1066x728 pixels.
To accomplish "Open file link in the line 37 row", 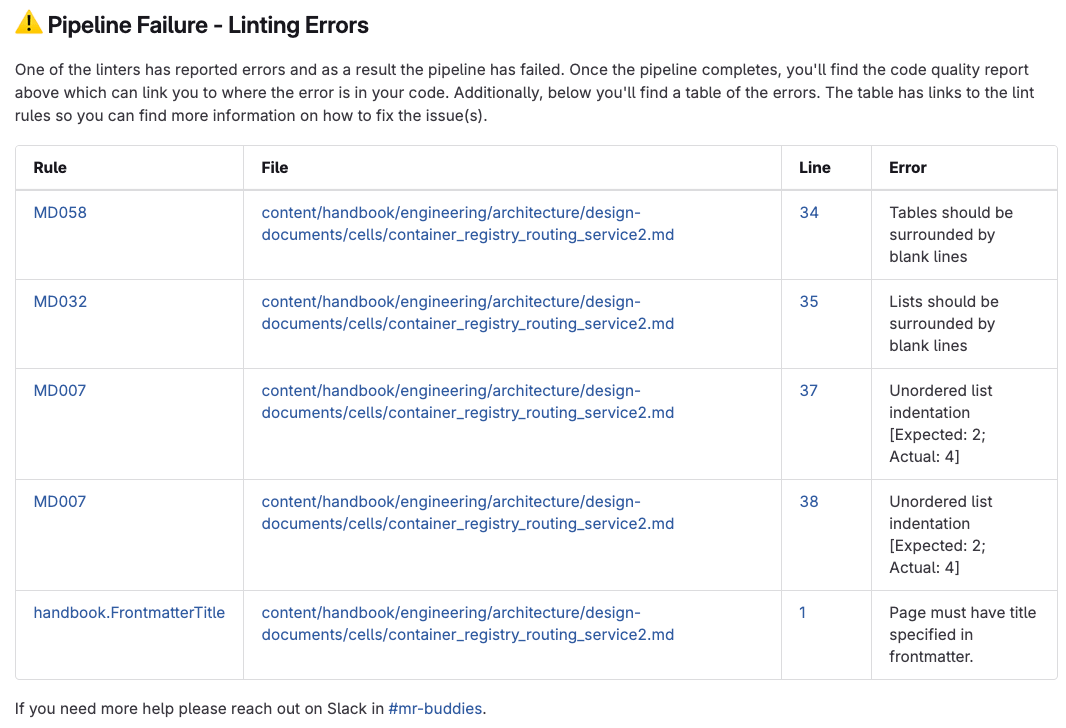I will [468, 402].
